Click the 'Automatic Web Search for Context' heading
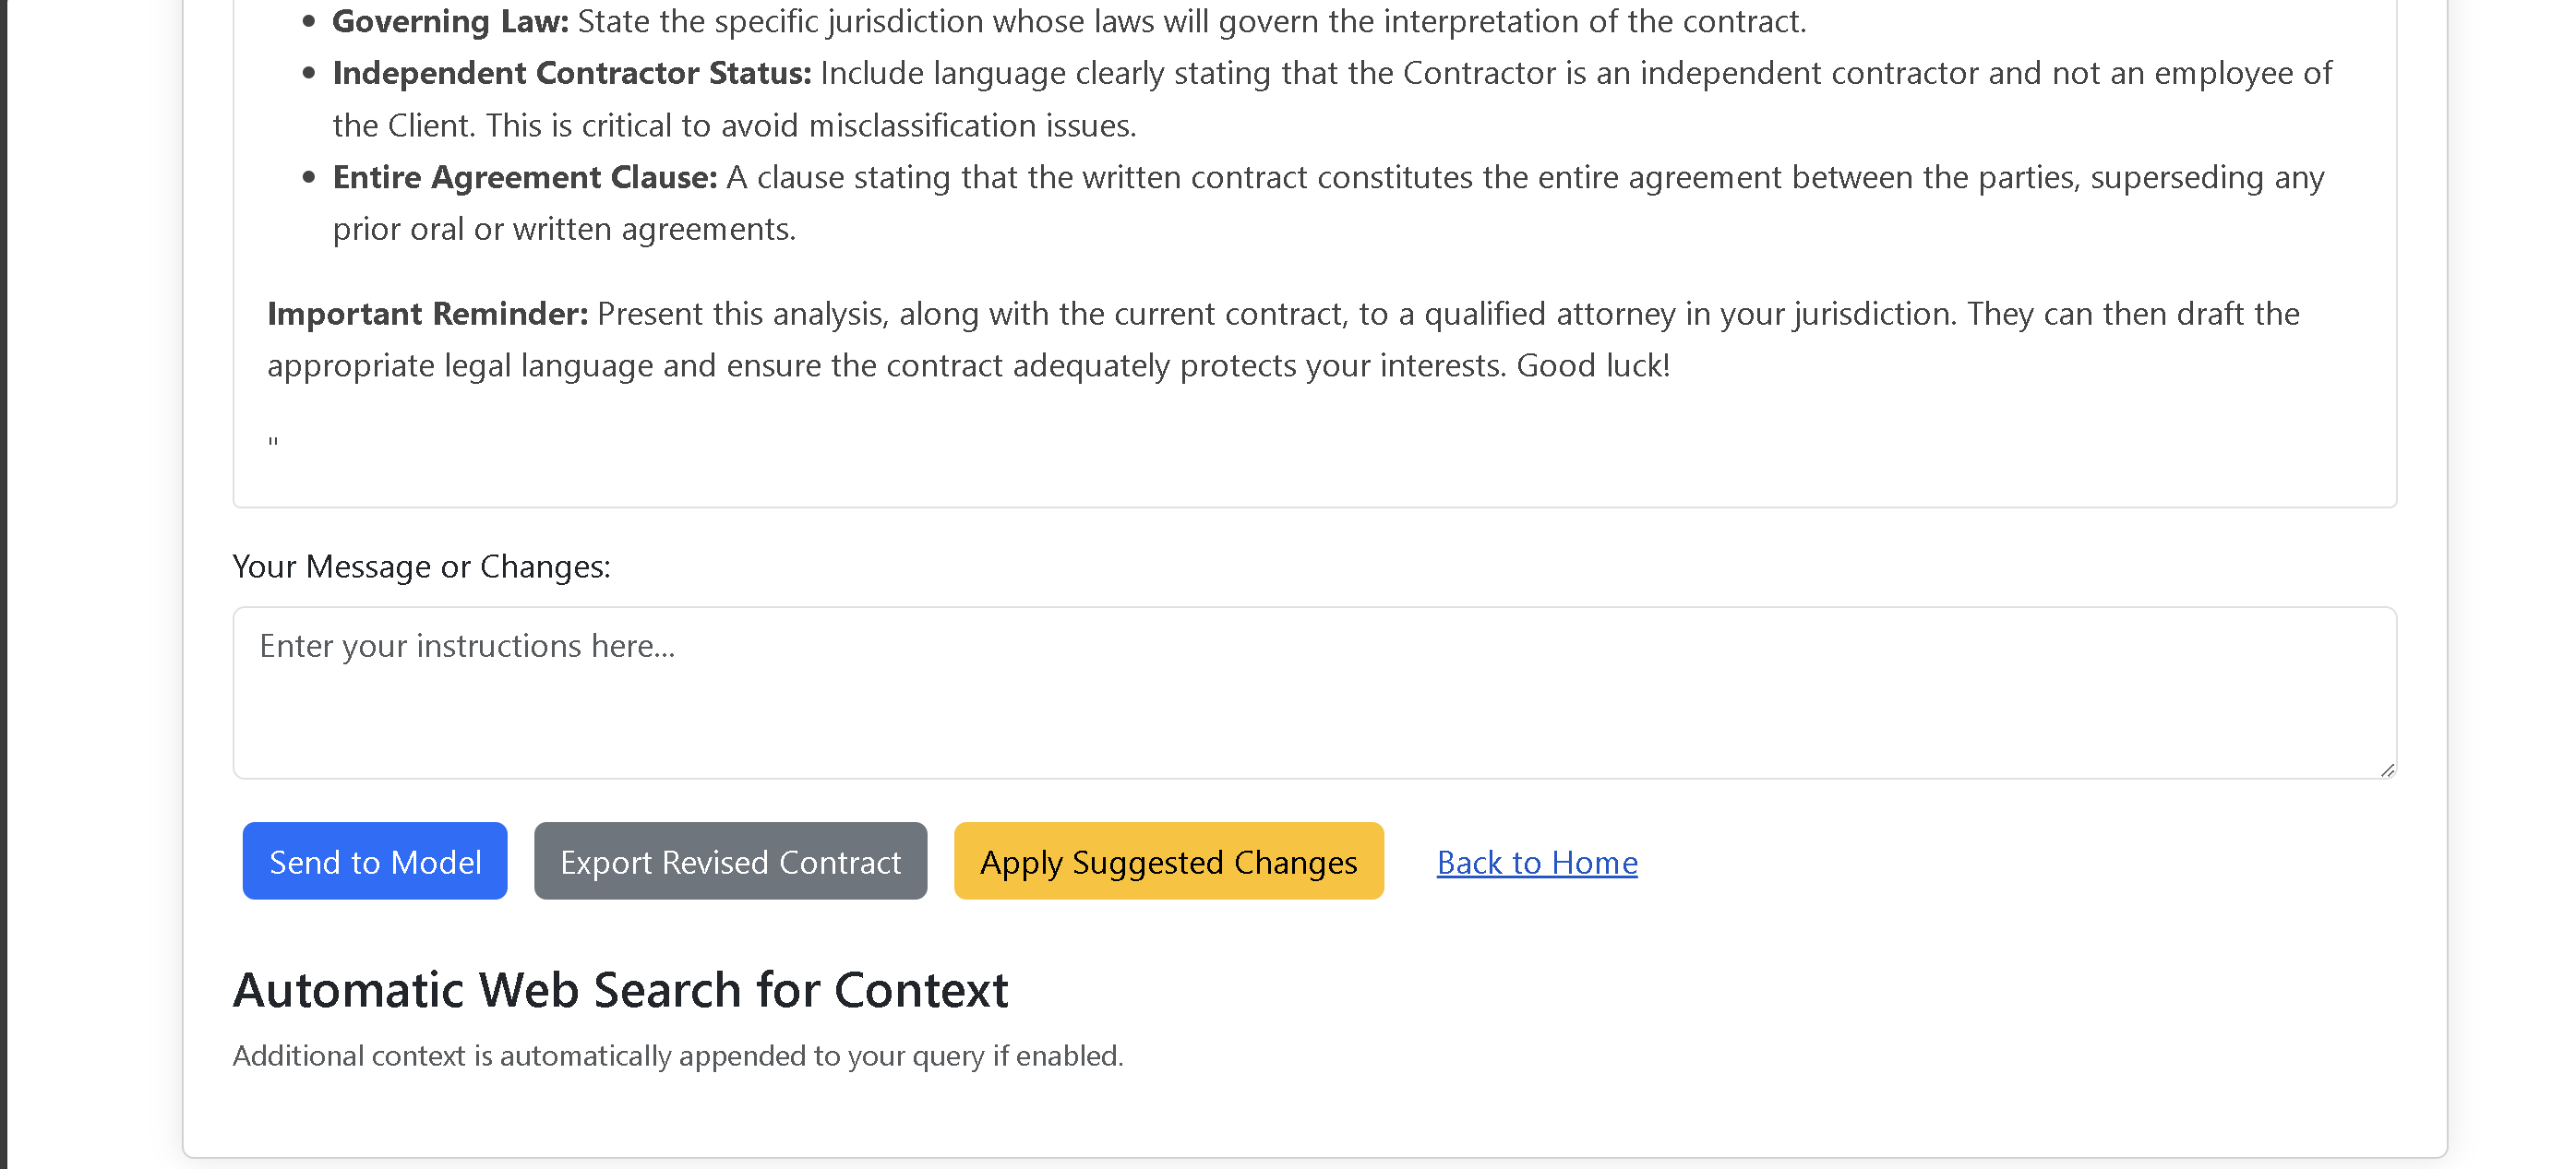Viewport: 2576px width, 1169px height. coord(620,990)
